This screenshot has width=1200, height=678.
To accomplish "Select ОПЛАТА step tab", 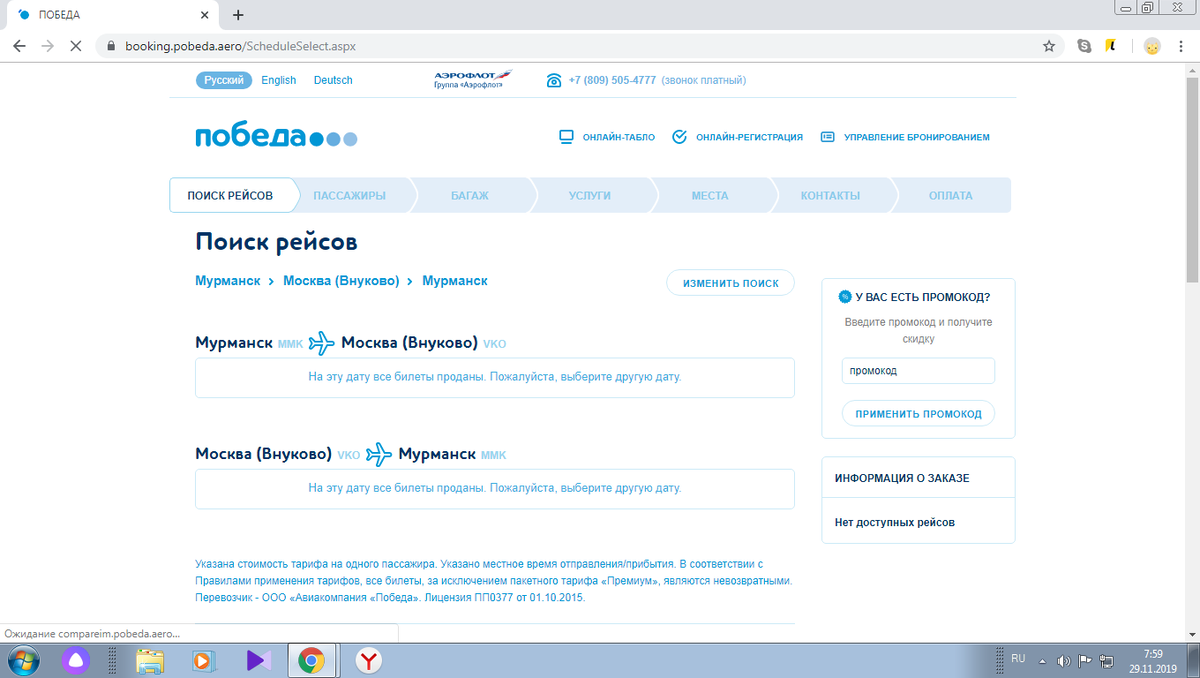I will (950, 196).
